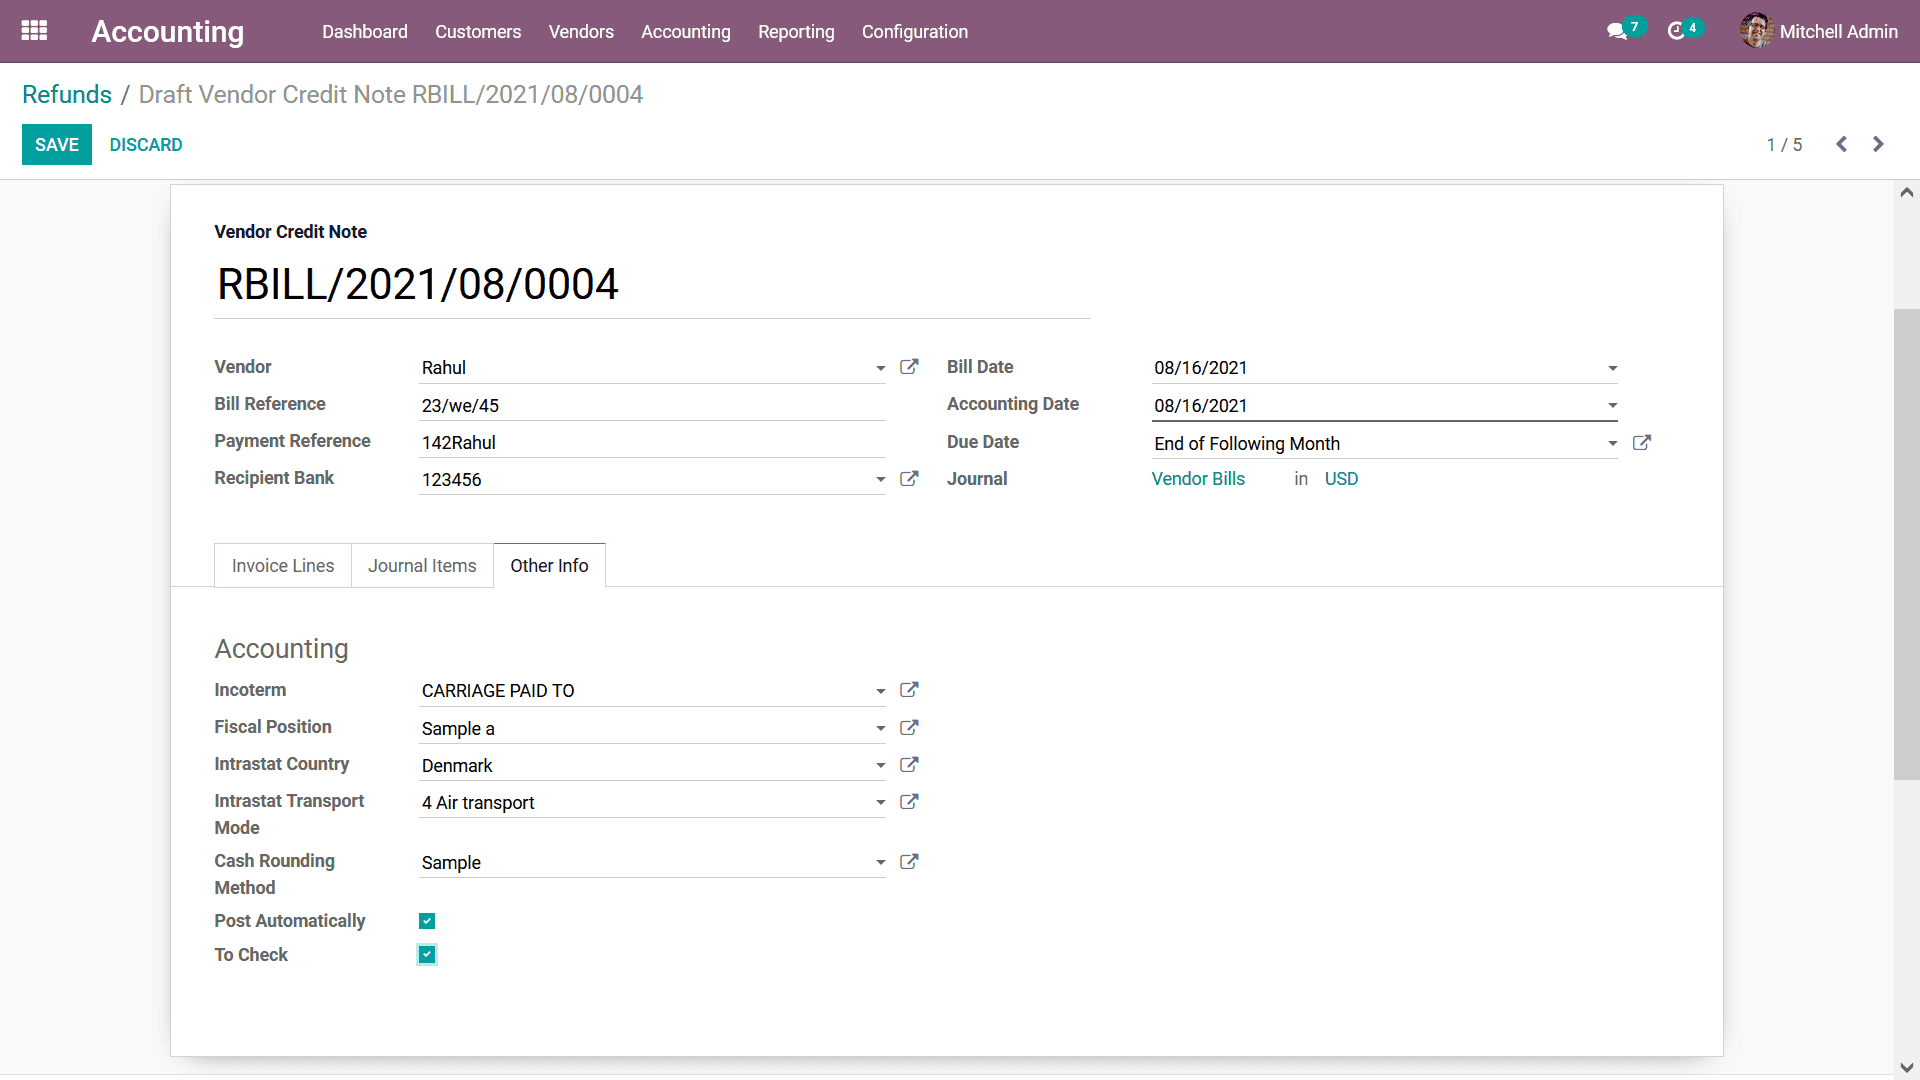Click the DISCARD button

pos(146,145)
